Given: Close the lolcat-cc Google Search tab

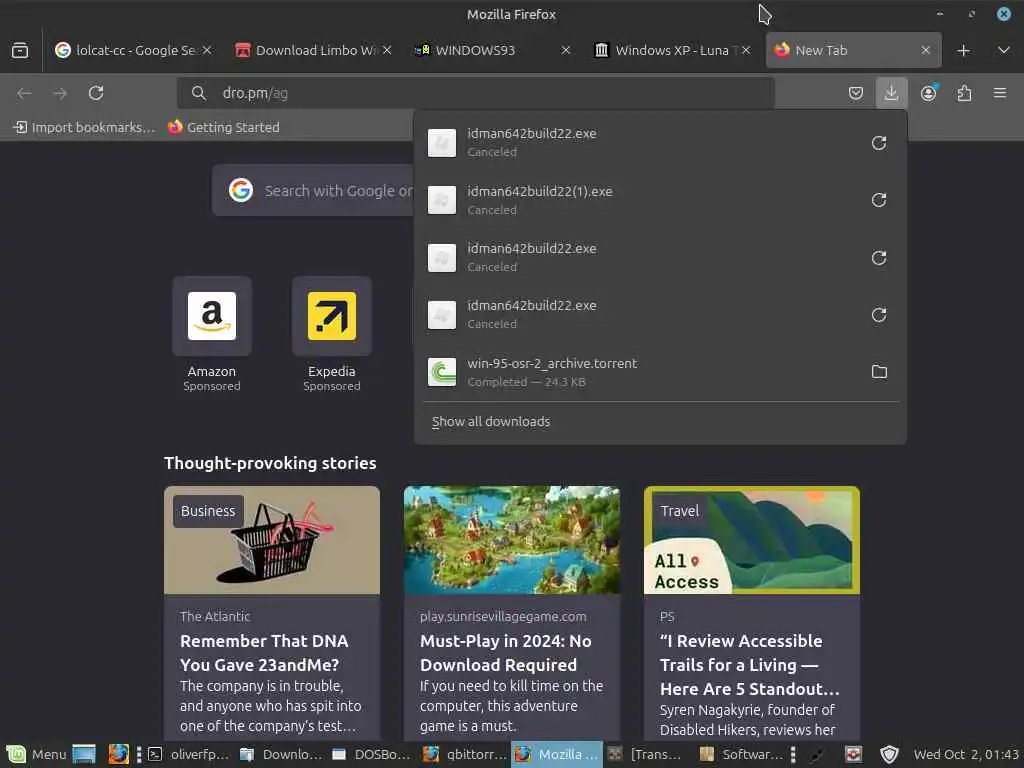Looking at the screenshot, I should click(207, 50).
